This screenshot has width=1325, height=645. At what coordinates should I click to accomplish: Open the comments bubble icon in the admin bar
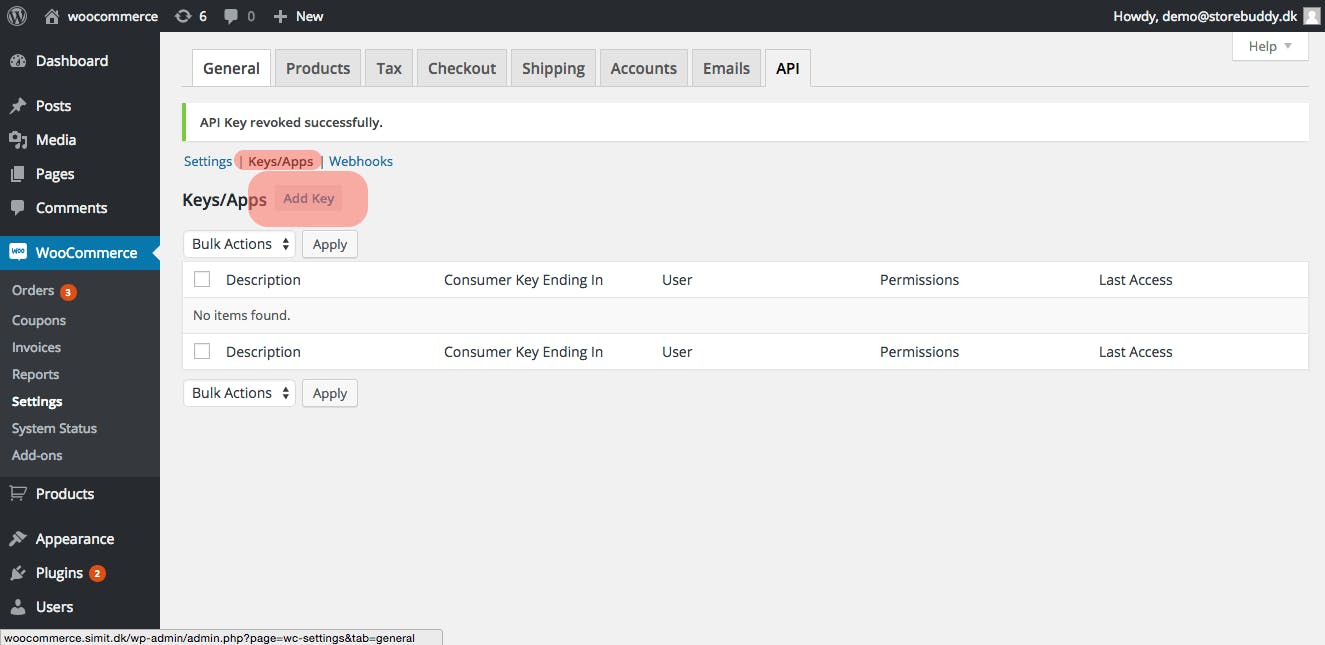coord(231,16)
